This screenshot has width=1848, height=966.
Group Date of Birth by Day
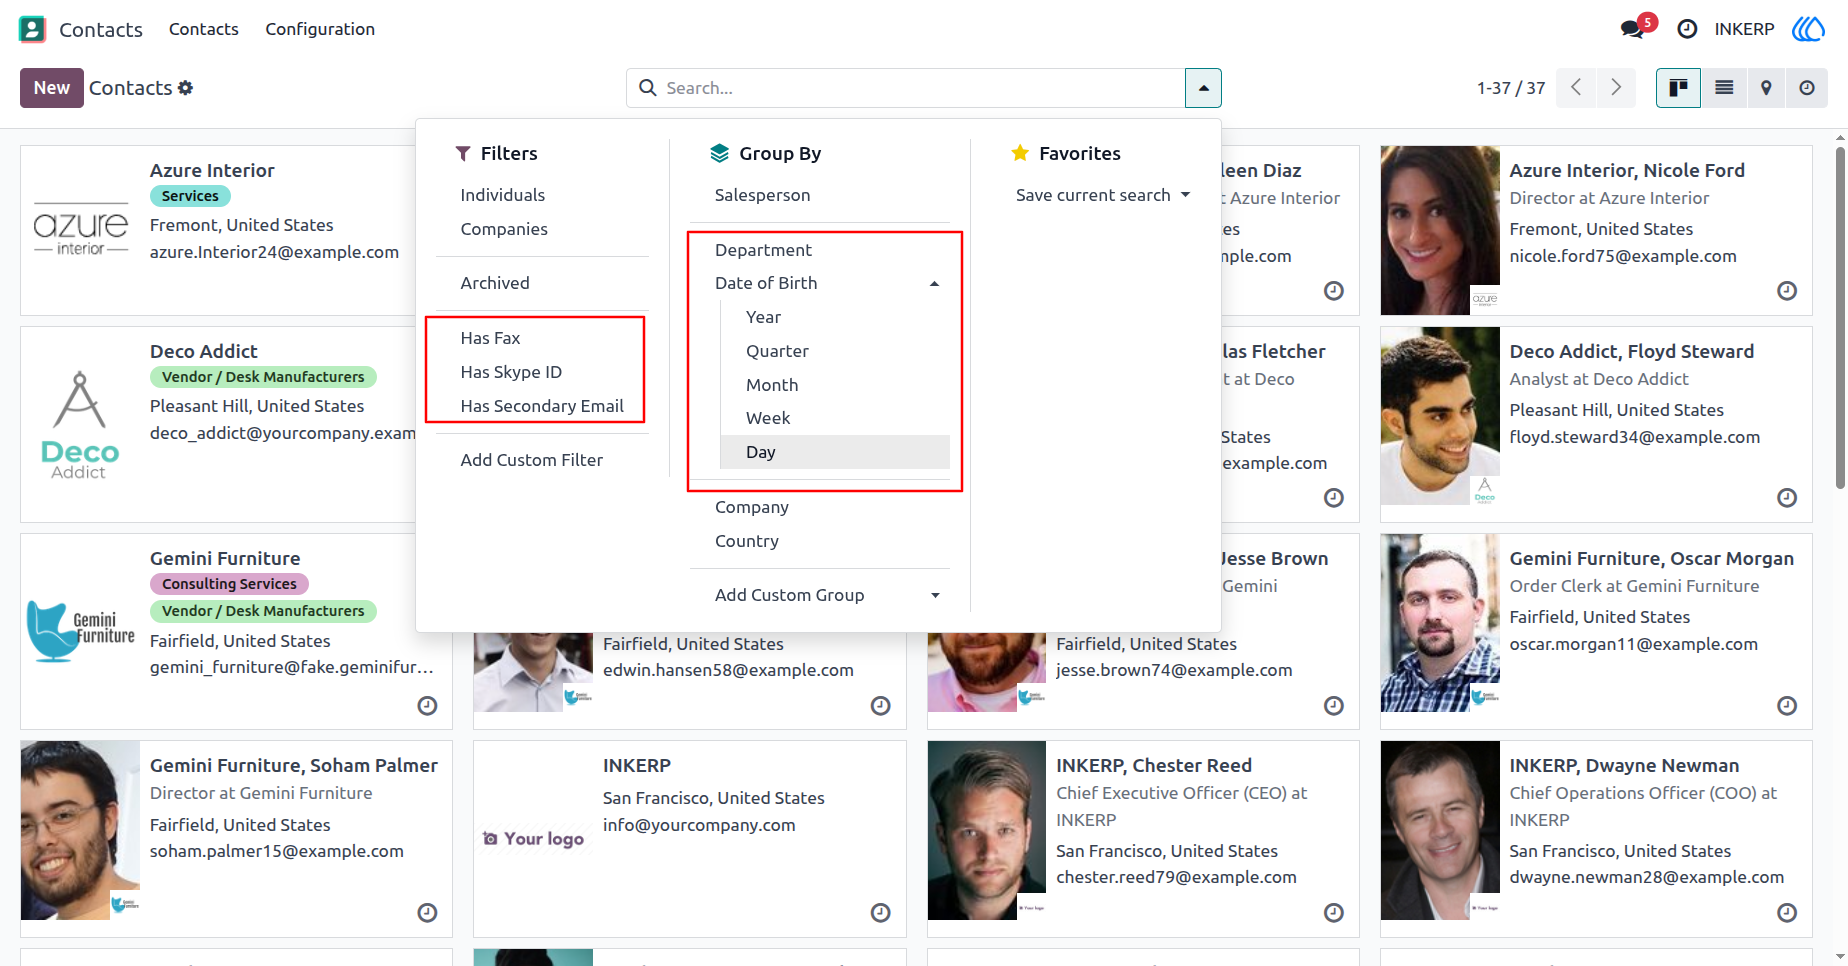(x=835, y=452)
